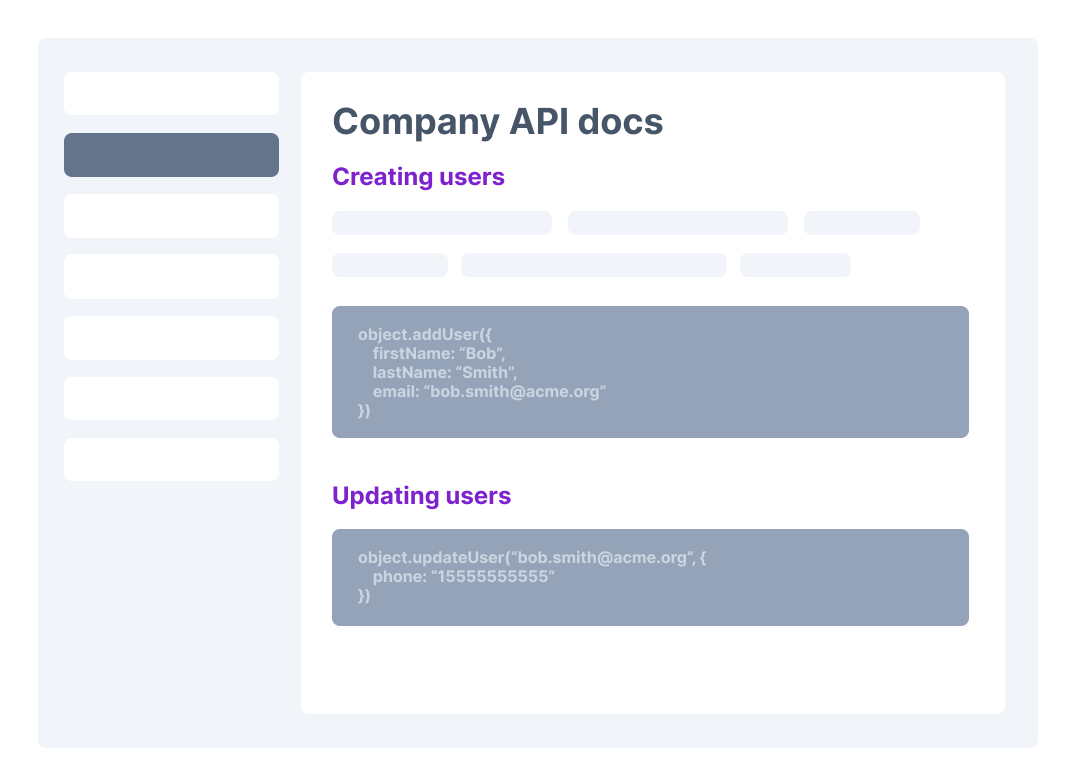Click the 'object.addUser({' code line
The image size is (1076, 780).
[425, 335]
